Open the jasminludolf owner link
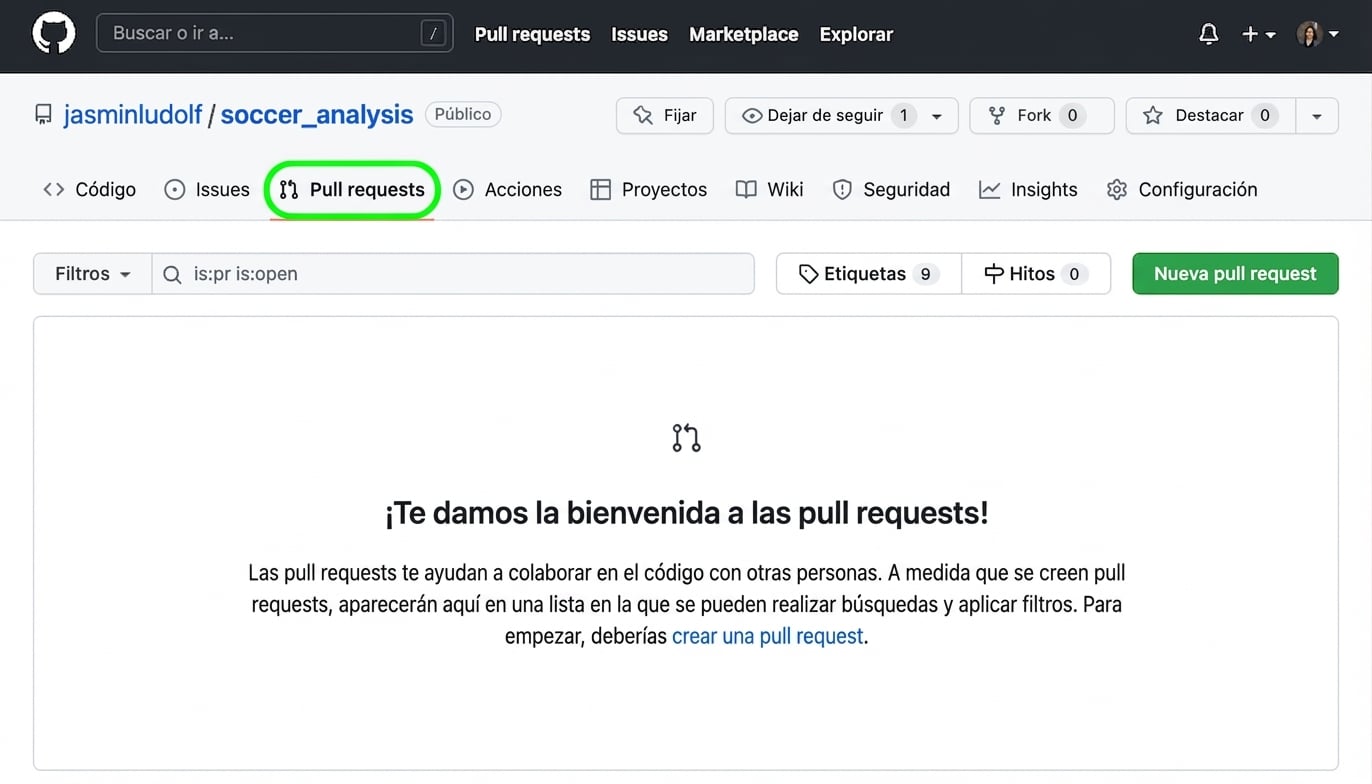Screen dimensions: 1372x784 point(133,115)
